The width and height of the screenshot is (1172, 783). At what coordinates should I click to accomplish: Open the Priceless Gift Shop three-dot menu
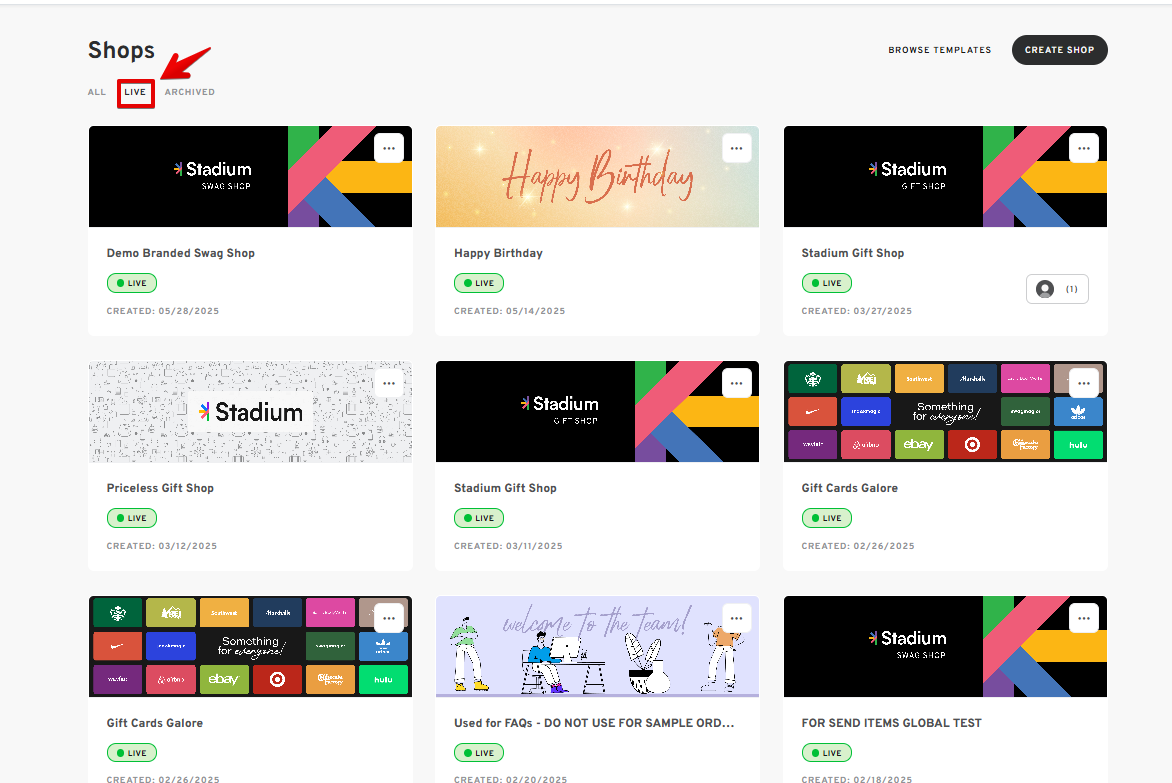[389, 383]
